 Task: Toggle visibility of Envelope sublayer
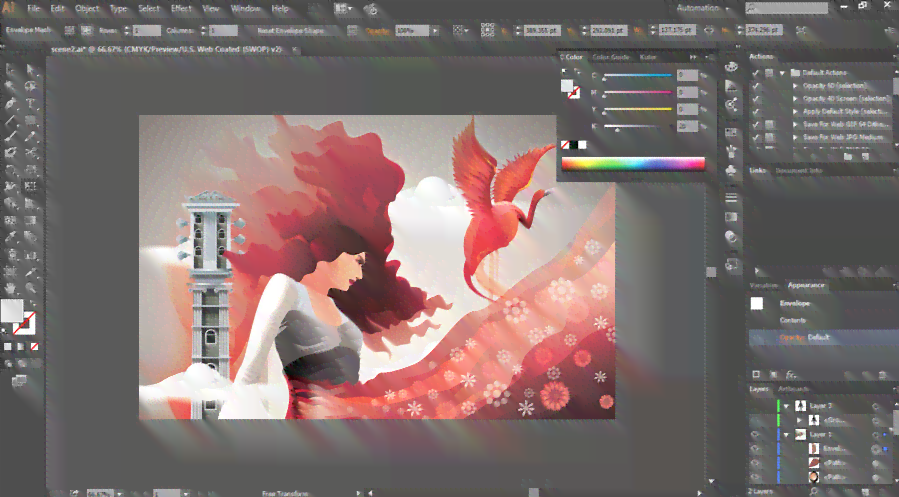(x=756, y=449)
